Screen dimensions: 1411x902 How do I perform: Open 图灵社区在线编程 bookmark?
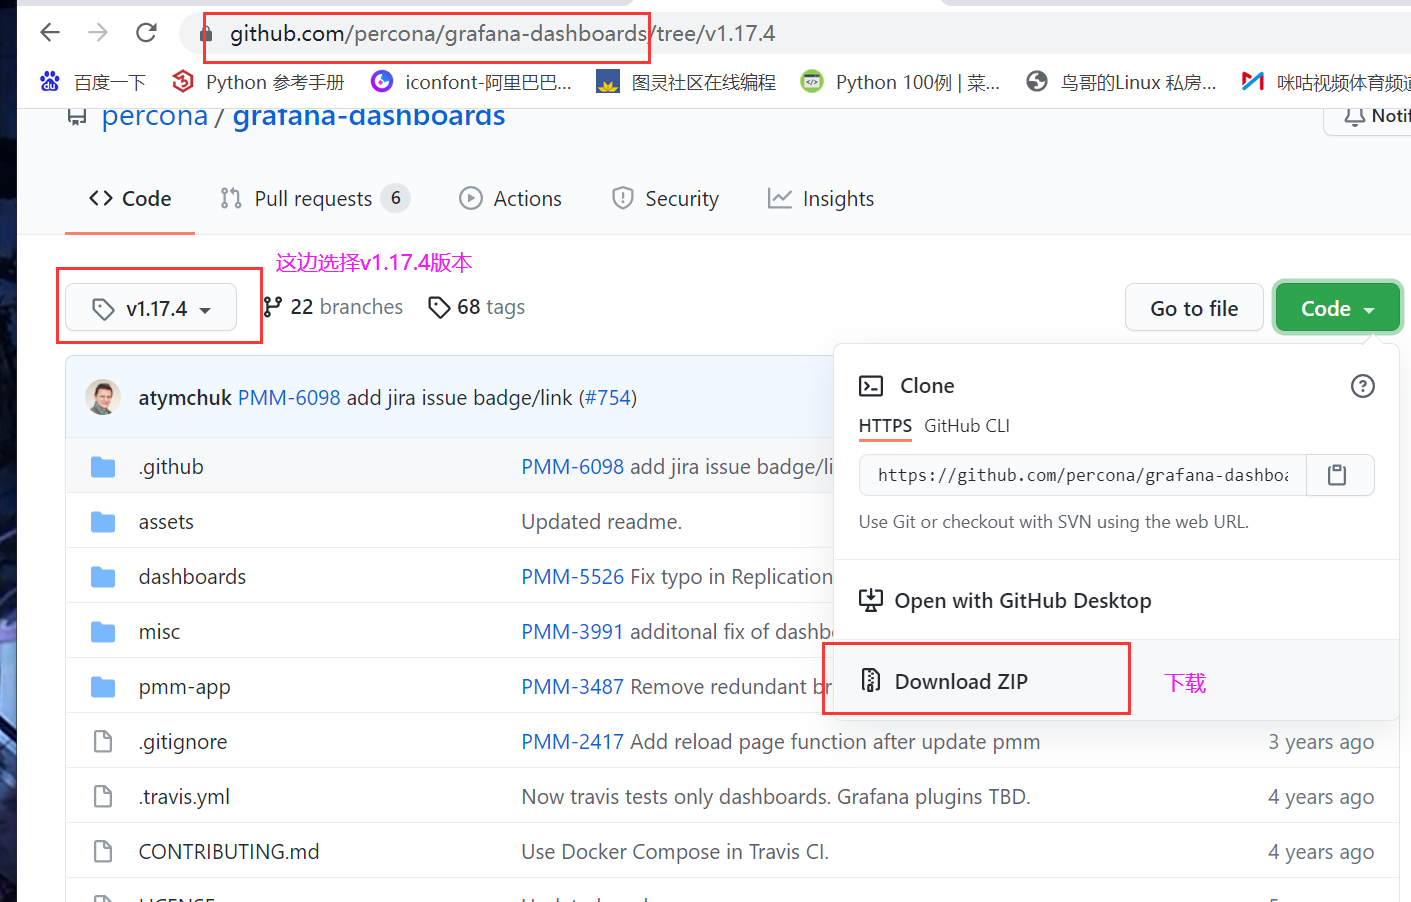pyautogui.click(x=686, y=82)
